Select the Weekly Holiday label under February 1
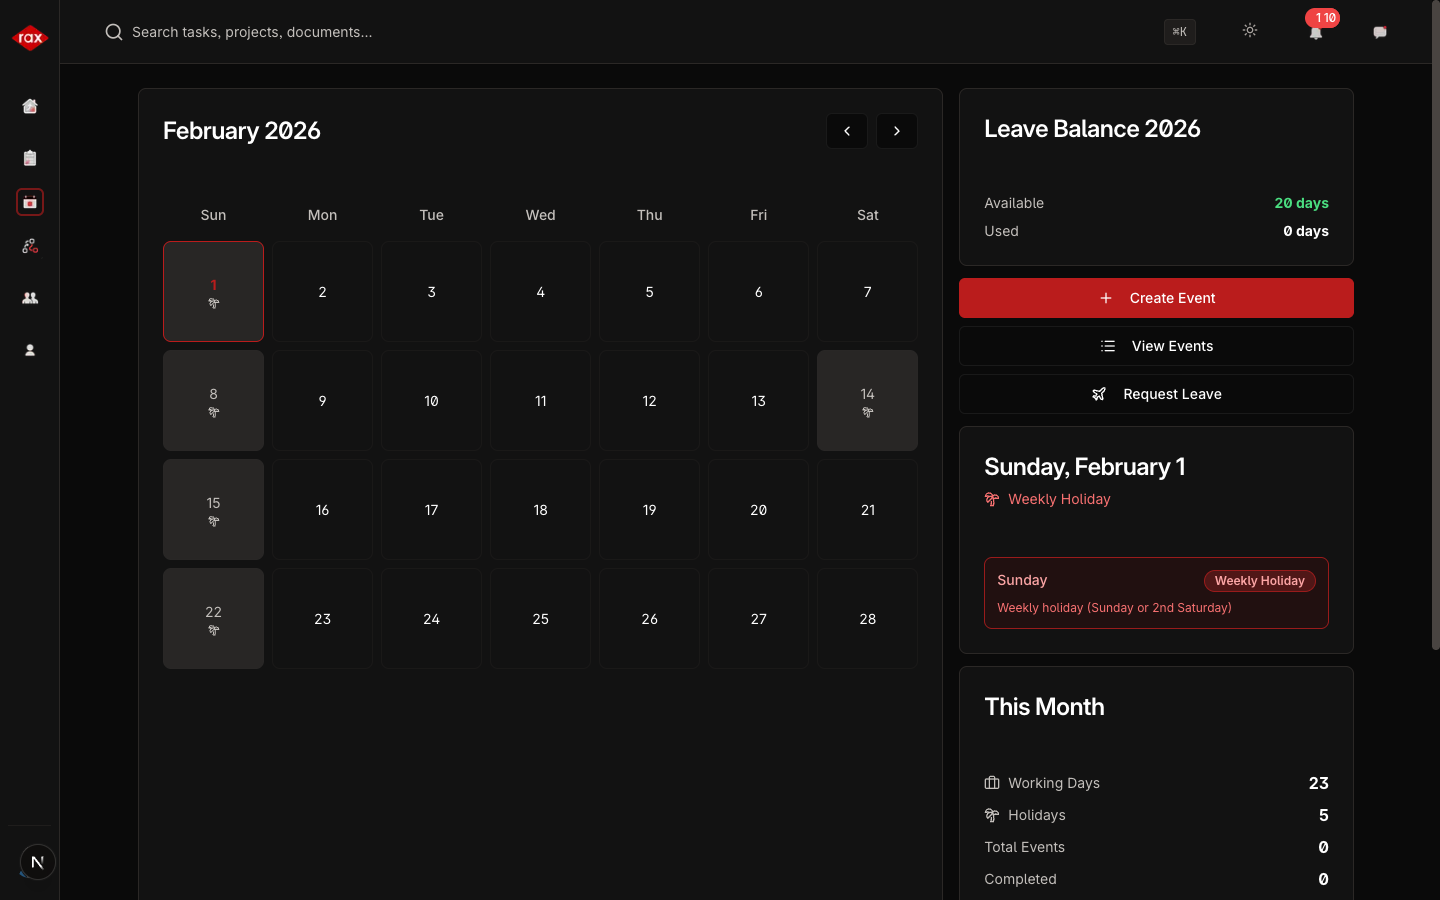Viewport: 1440px width, 900px height. (1059, 499)
